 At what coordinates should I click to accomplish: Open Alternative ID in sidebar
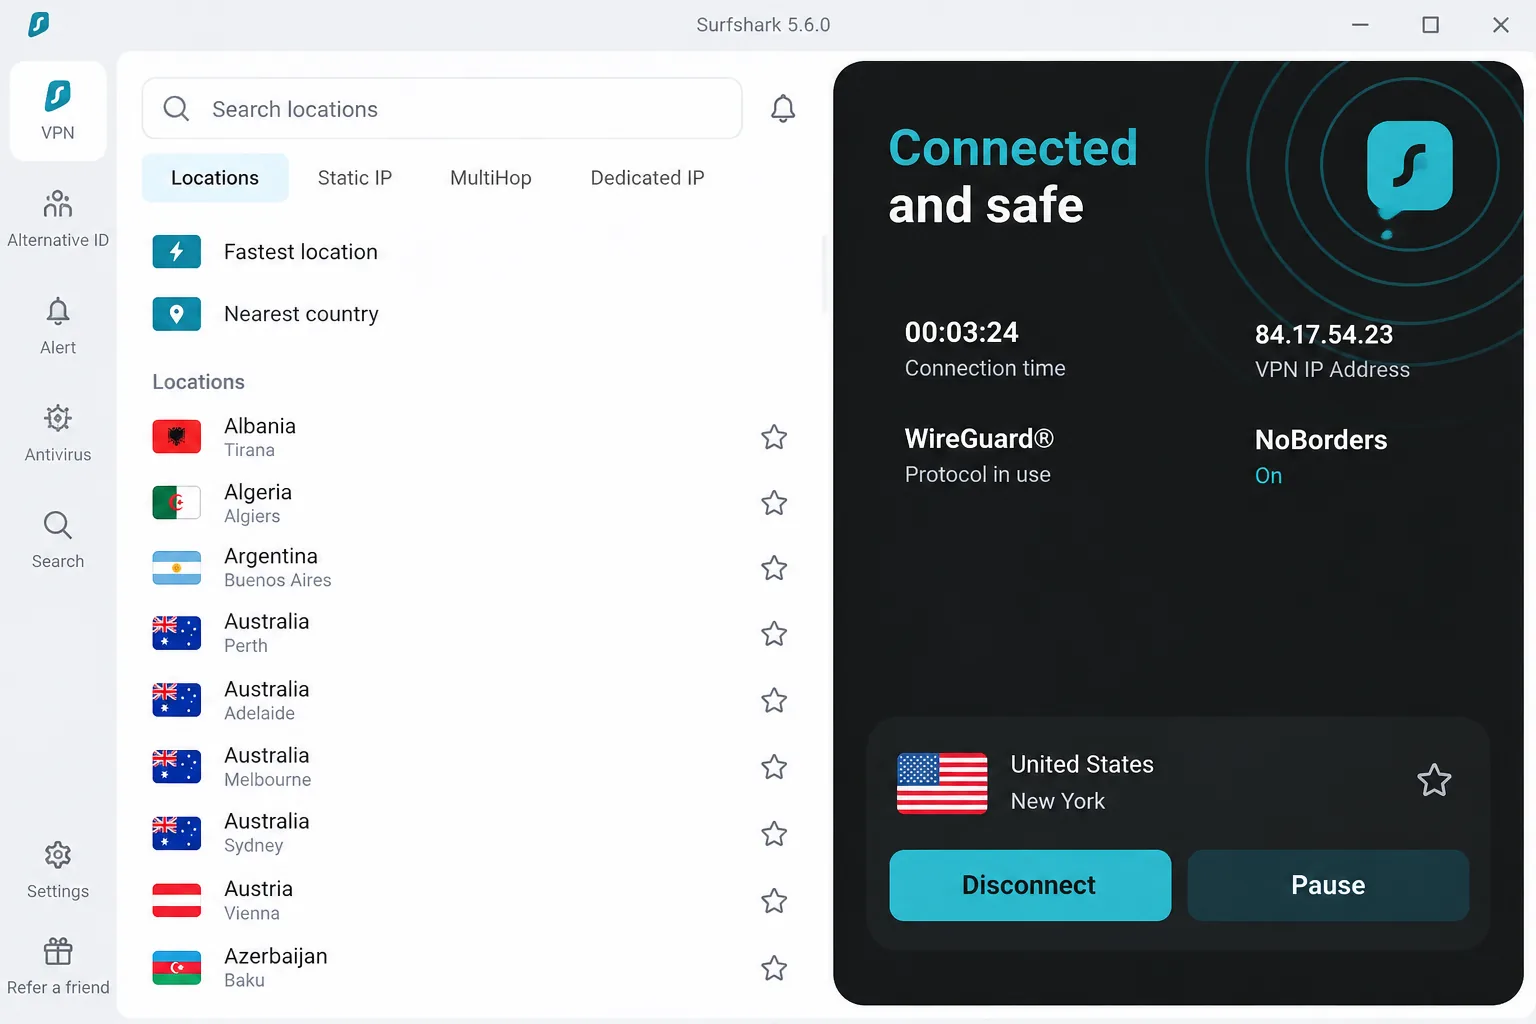58,218
